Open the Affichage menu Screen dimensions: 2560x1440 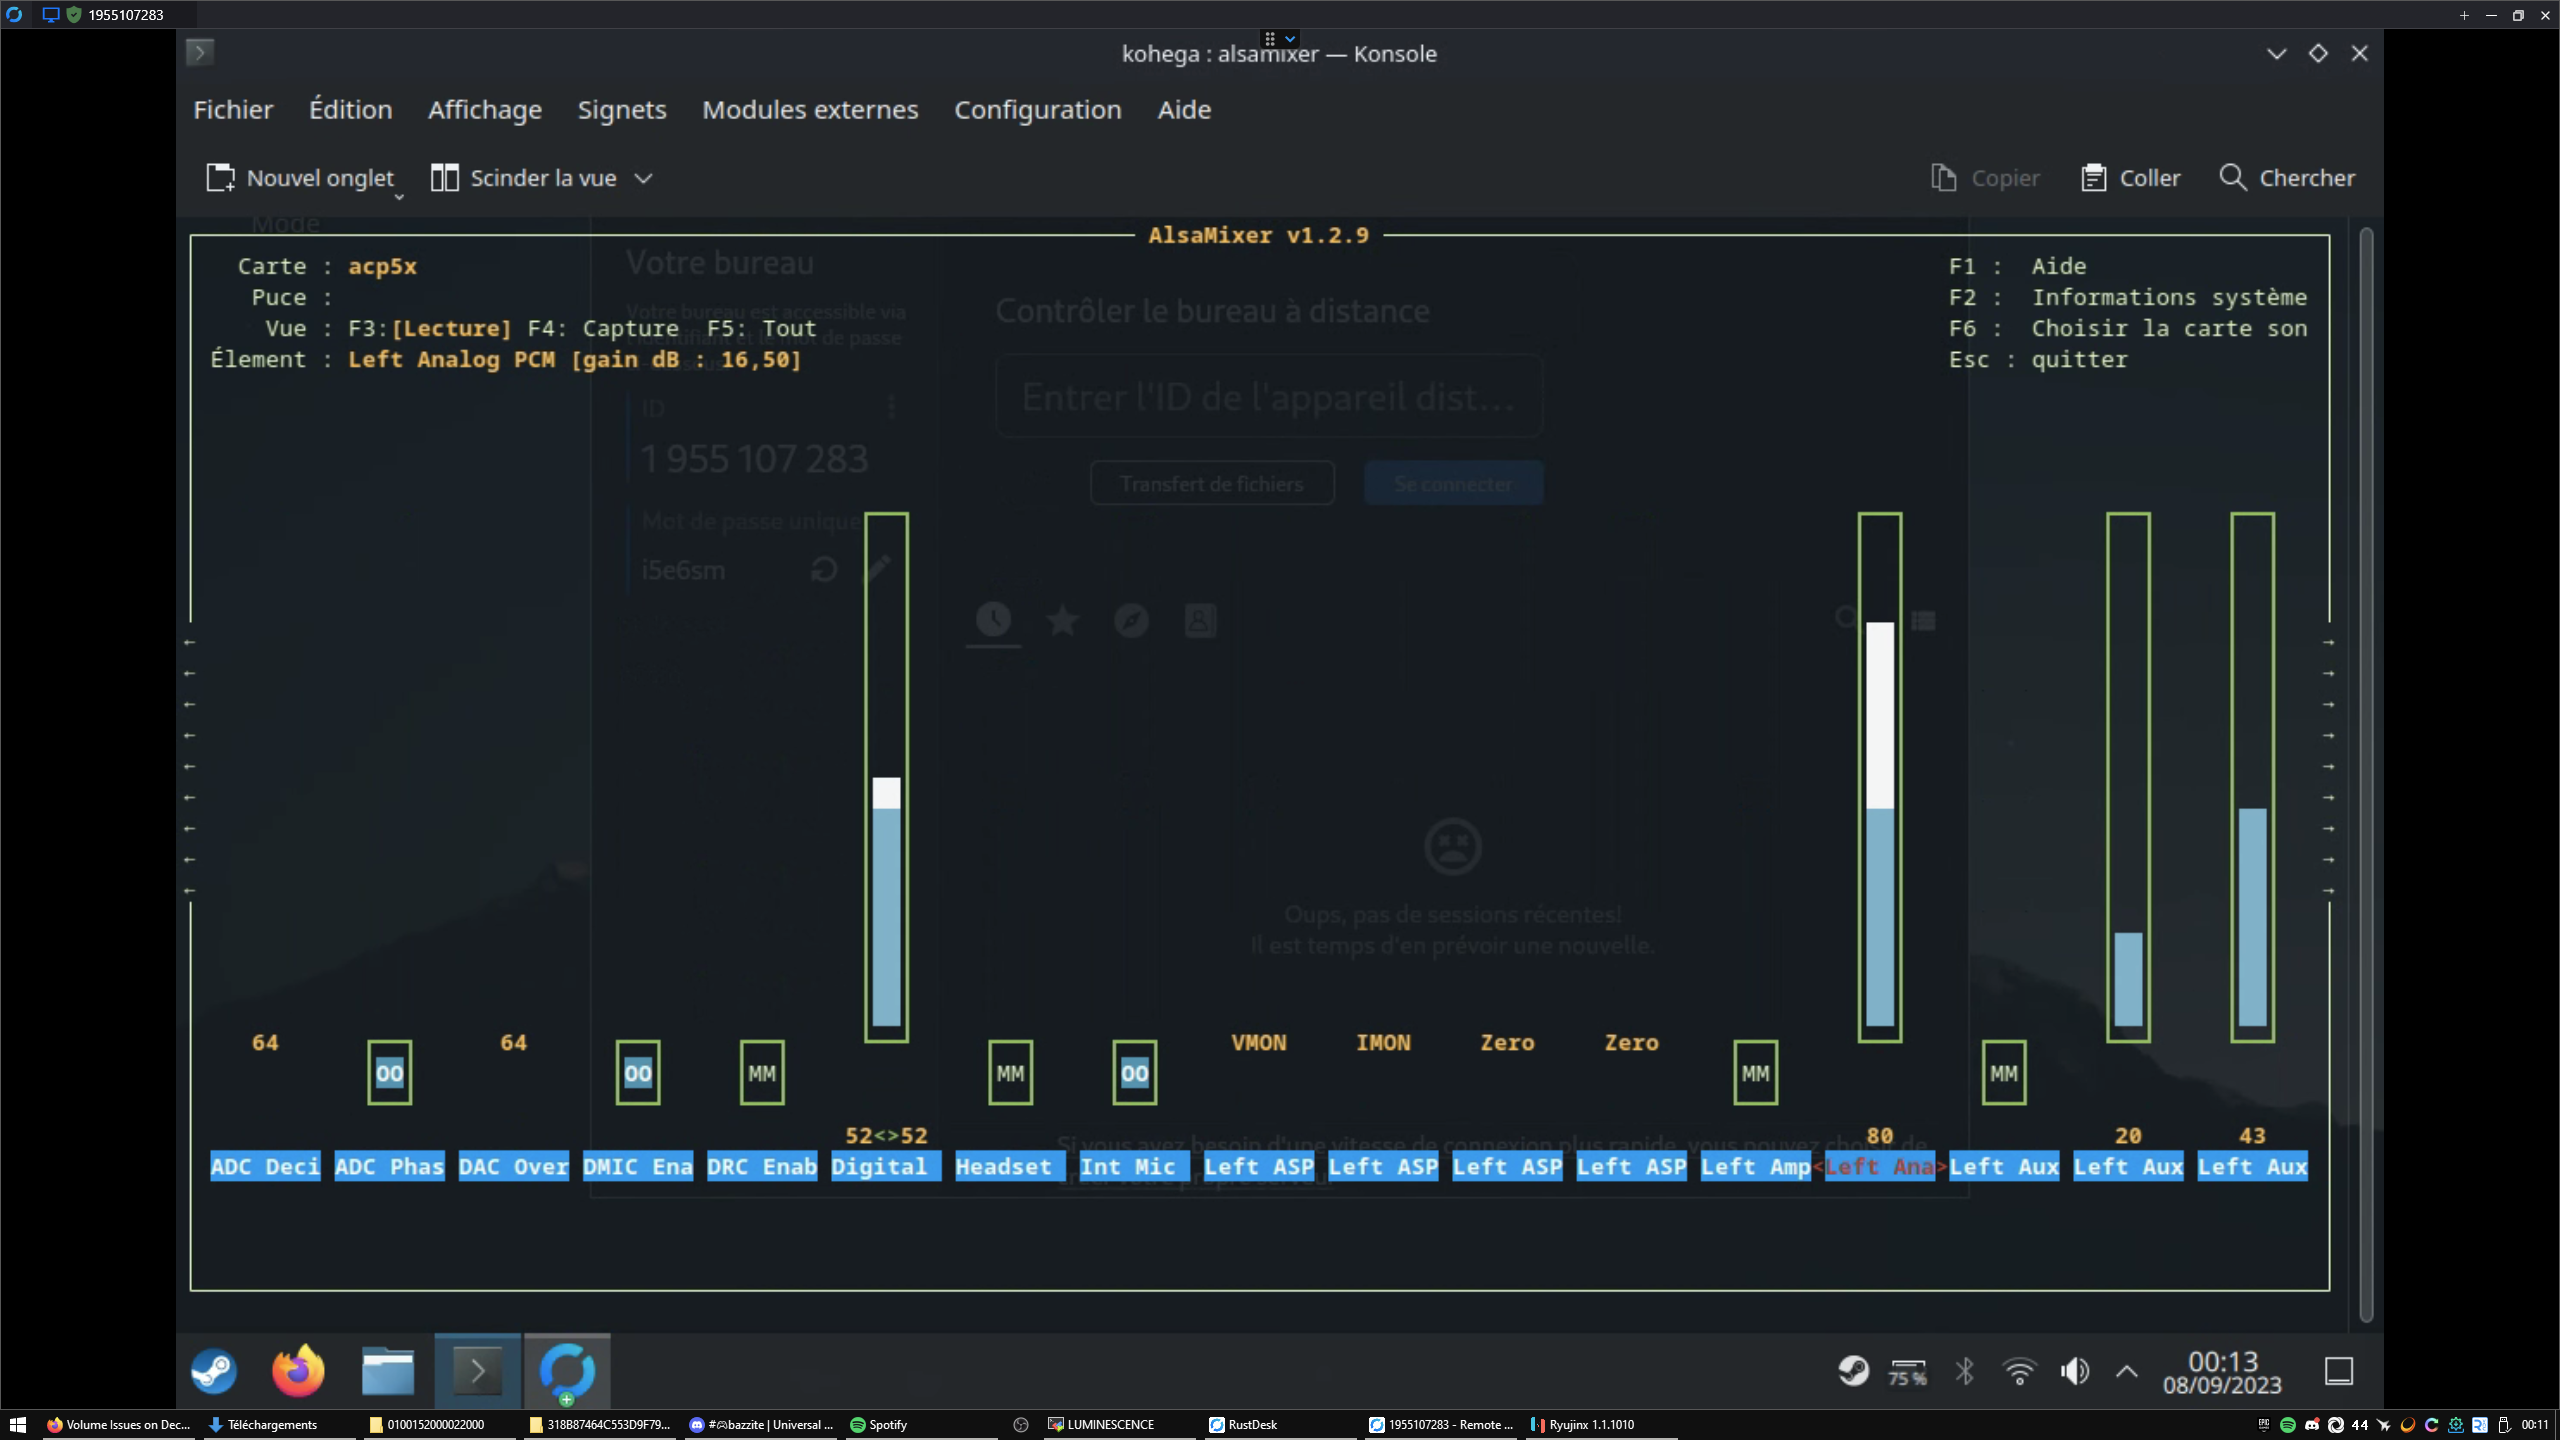tap(484, 110)
